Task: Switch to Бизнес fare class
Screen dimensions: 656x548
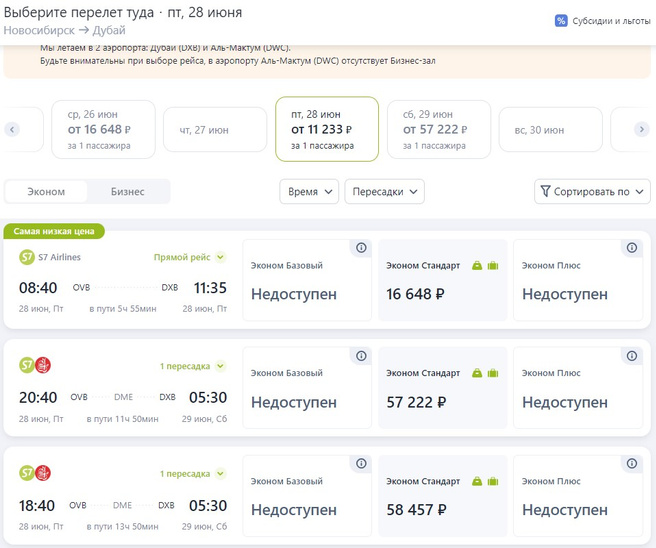Action: click(x=127, y=191)
